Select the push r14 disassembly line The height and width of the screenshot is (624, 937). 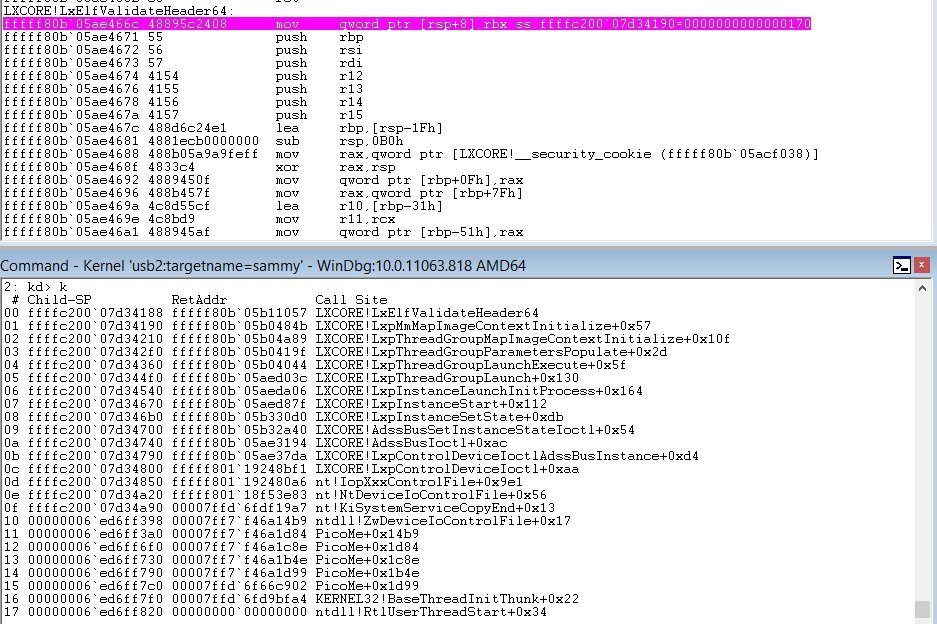click(183, 102)
